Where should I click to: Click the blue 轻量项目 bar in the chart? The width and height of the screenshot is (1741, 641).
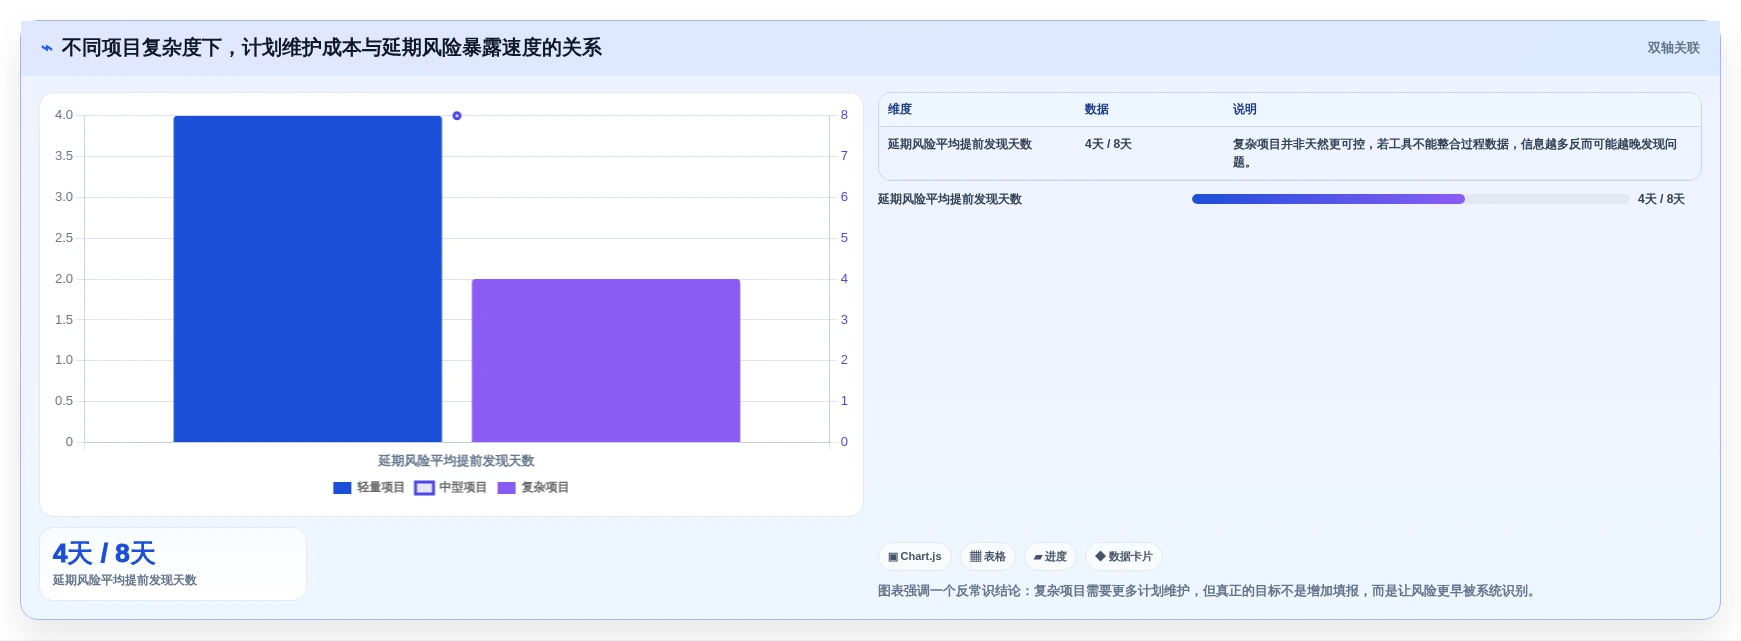pyautogui.click(x=308, y=279)
